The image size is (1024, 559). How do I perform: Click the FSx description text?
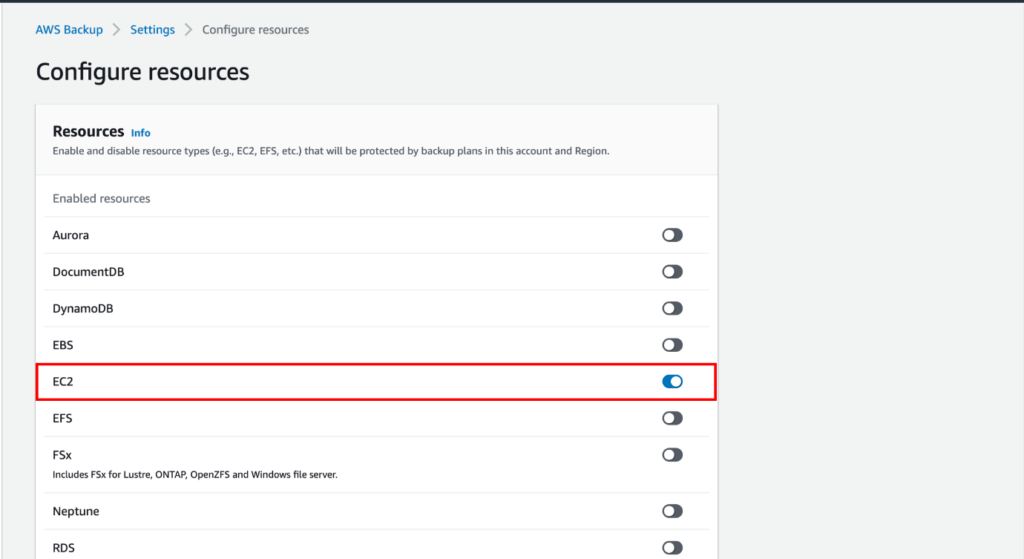[195, 475]
